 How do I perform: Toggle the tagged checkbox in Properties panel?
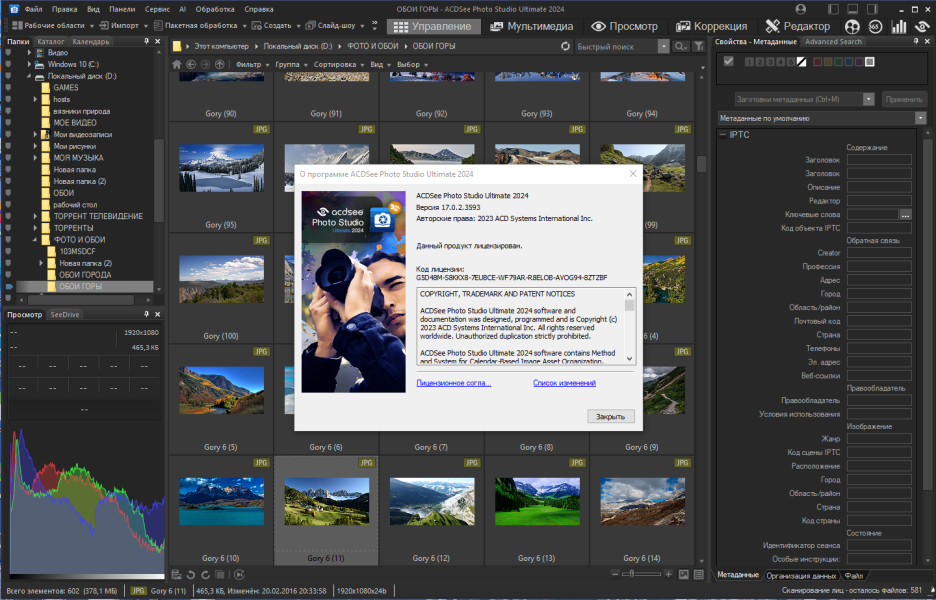pyautogui.click(x=728, y=61)
